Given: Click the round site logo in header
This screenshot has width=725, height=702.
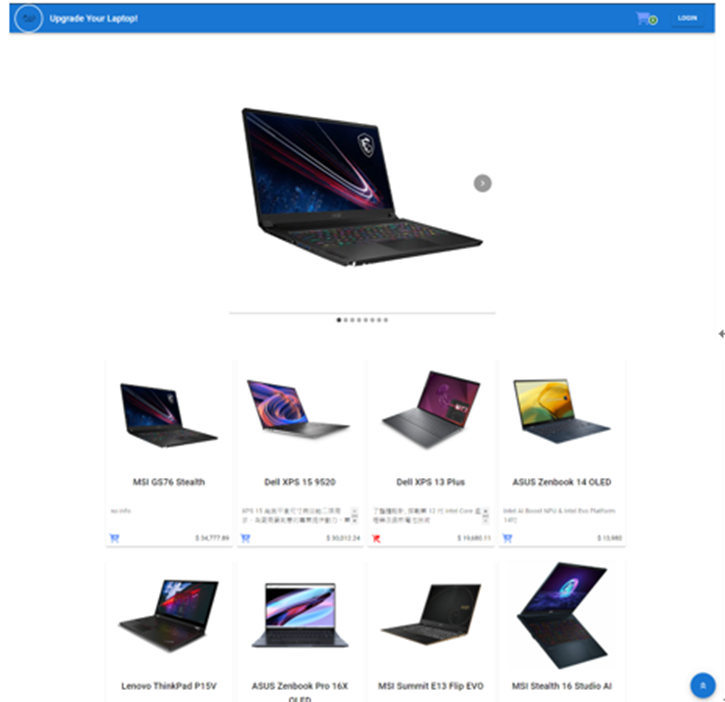Looking at the screenshot, I should coord(29,18).
